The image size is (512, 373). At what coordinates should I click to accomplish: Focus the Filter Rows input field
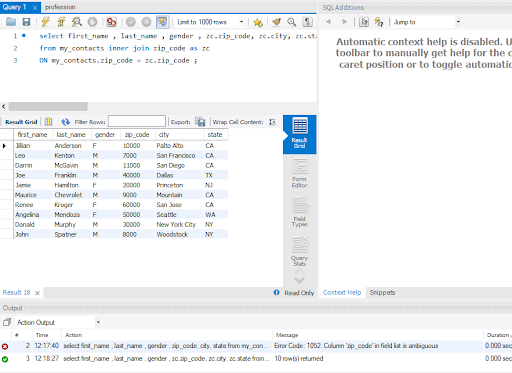pos(137,121)
